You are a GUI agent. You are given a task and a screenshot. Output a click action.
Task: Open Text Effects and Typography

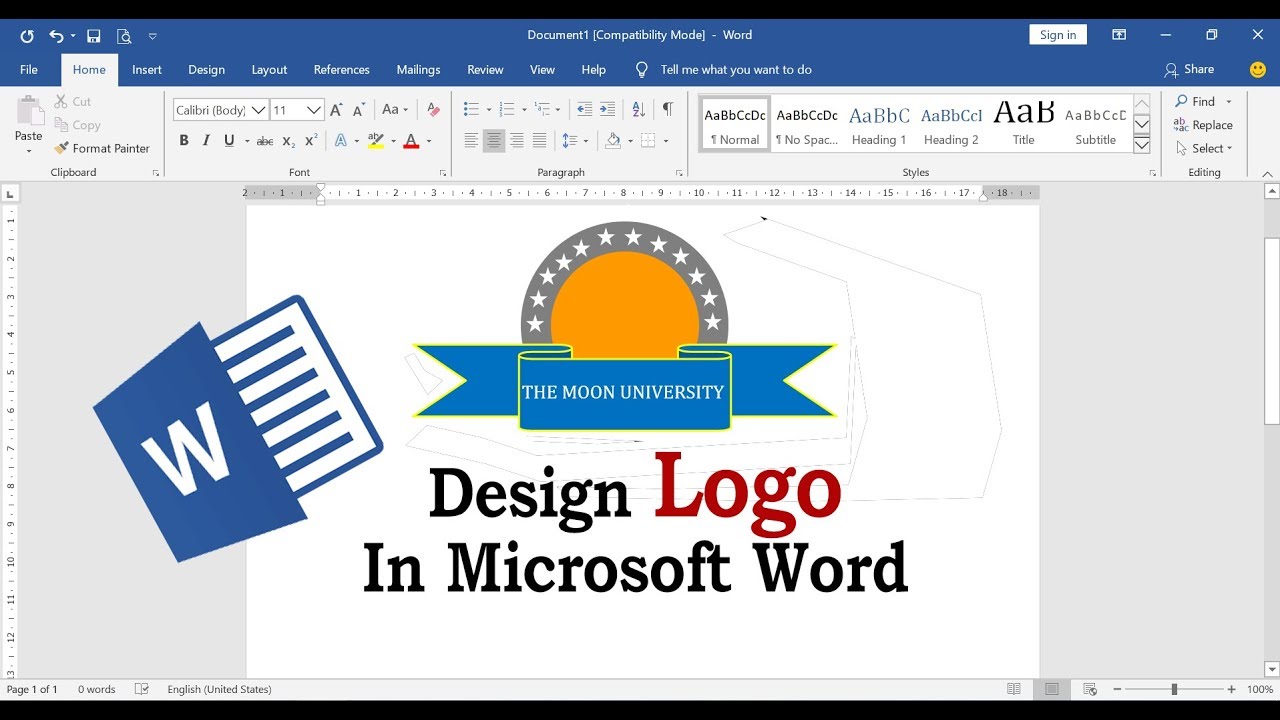(x=341, y=141)
